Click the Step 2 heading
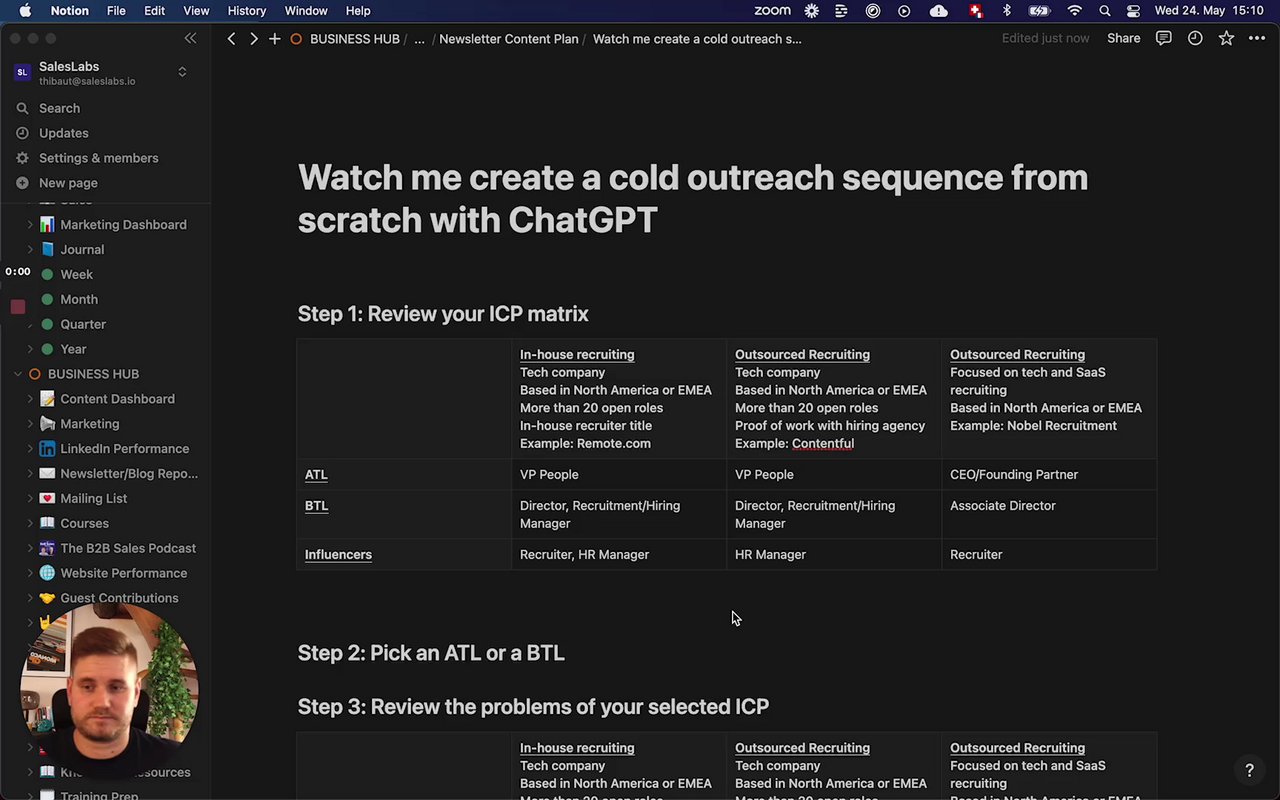Image resolution: width=1280 pixels, height=800 pixels. coord(431,653)
